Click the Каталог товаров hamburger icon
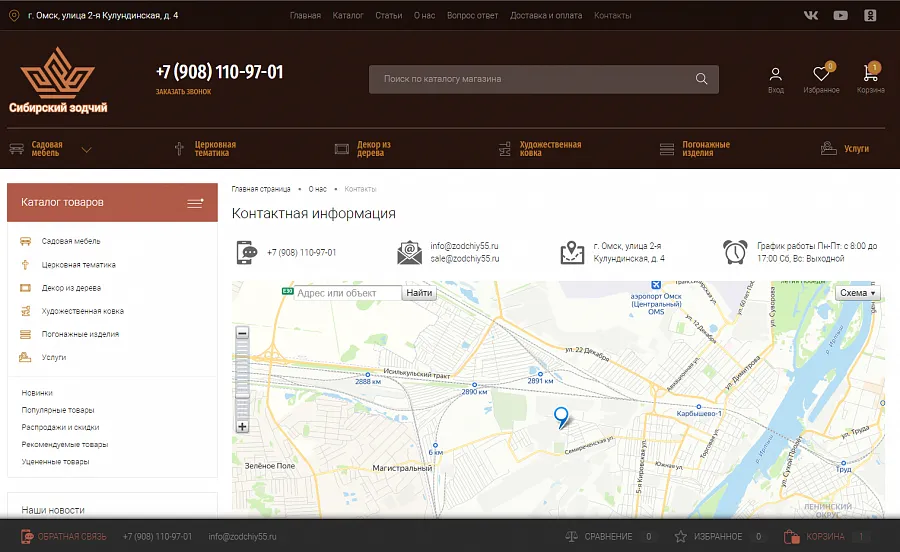 (x=195, y=203)
